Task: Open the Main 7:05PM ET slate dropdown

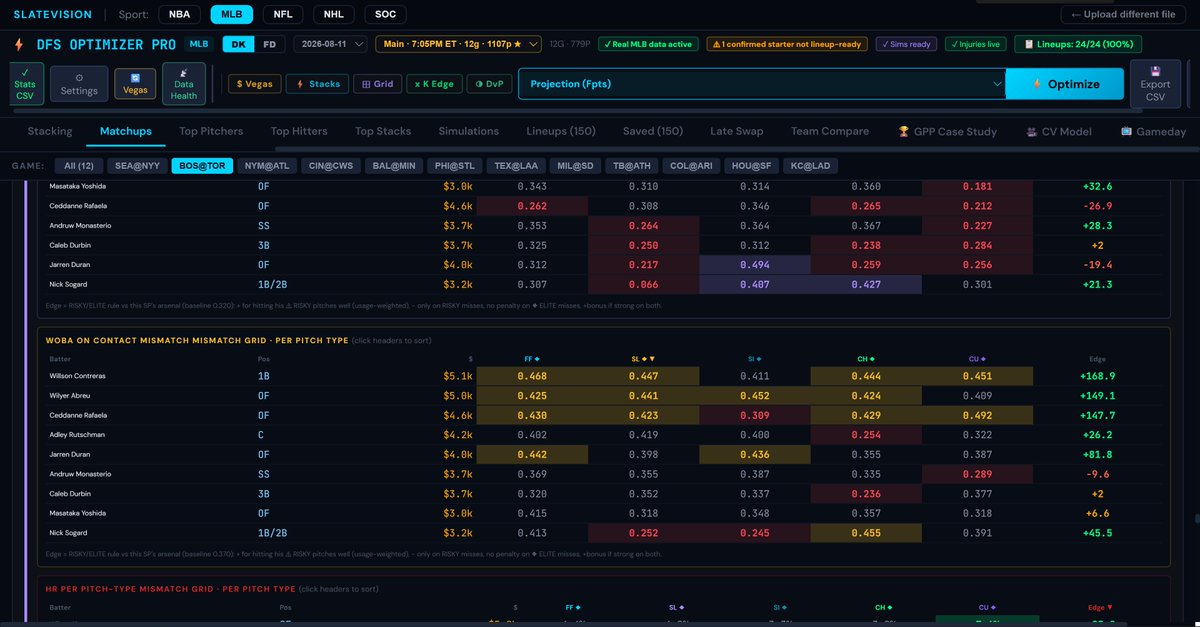Action: [x=459, y=44]
